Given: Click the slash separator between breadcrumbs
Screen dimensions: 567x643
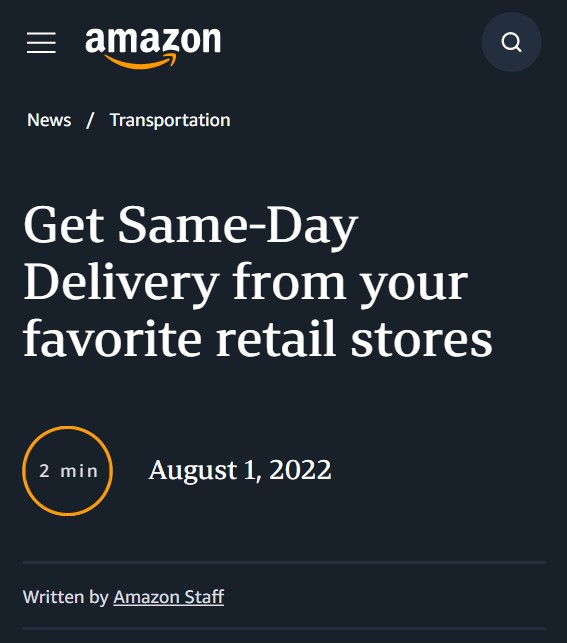Looking at the screenshot, I should (90, 121).
